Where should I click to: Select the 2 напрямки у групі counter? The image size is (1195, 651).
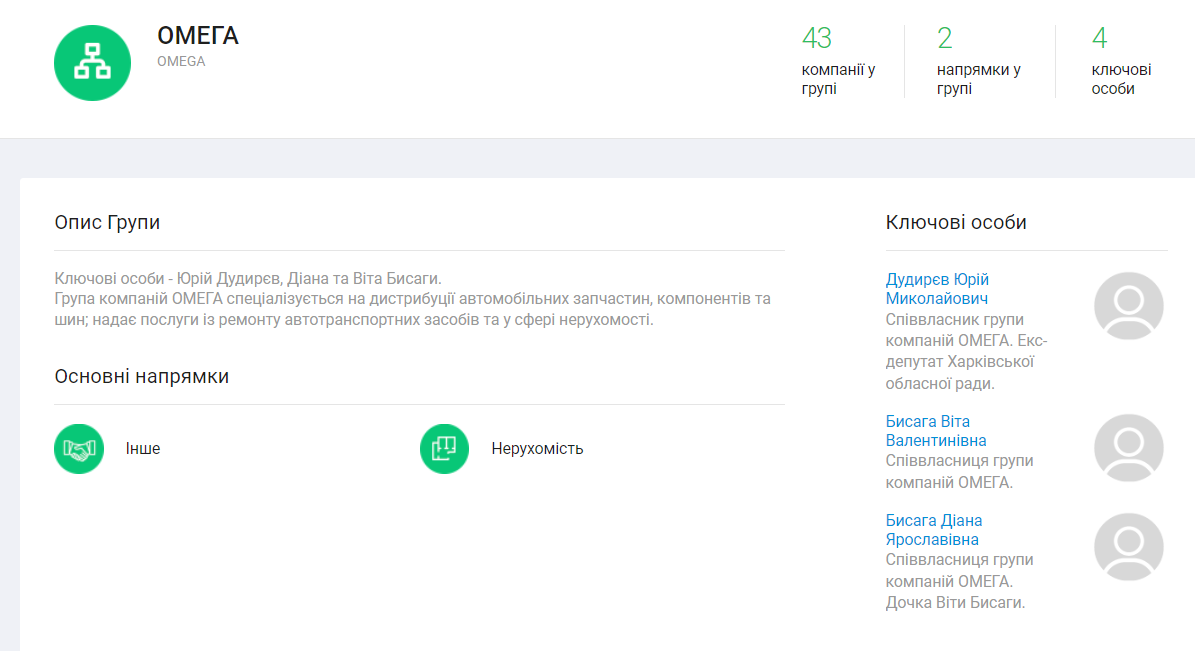978,62
